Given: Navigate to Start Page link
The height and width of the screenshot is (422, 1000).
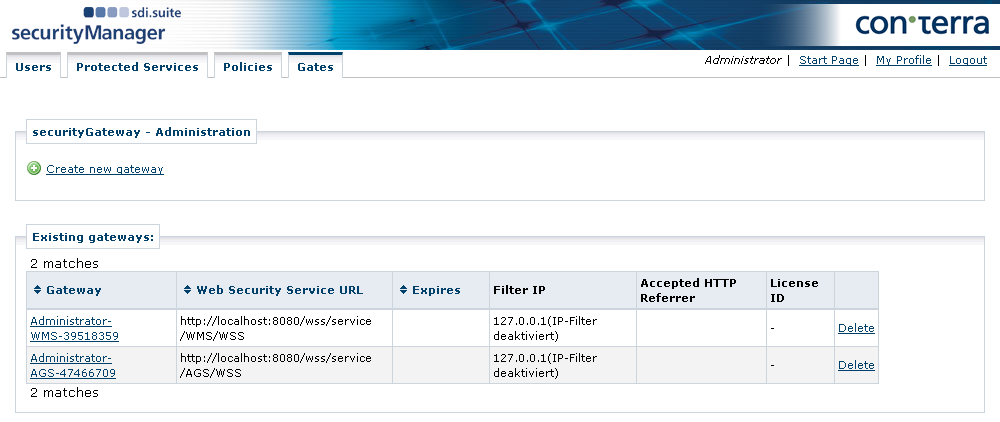Looking at the screenshot, I should coord(829,60).
